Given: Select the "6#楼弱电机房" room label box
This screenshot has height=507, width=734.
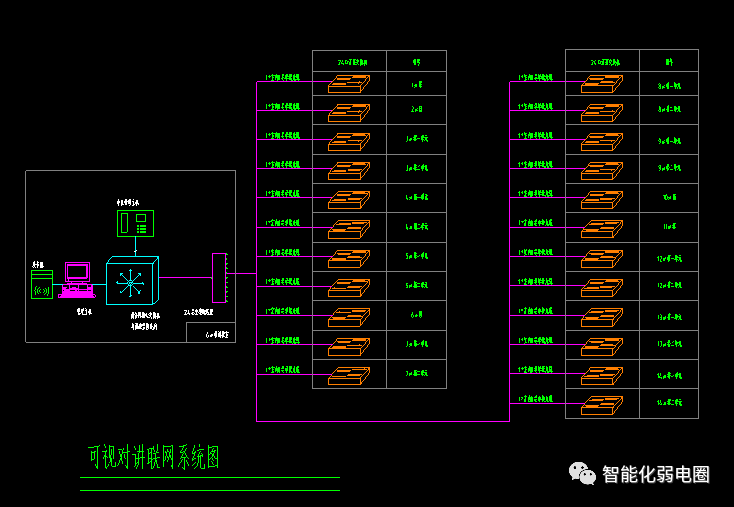Looking at the screenshot, I should click(211, 332).
